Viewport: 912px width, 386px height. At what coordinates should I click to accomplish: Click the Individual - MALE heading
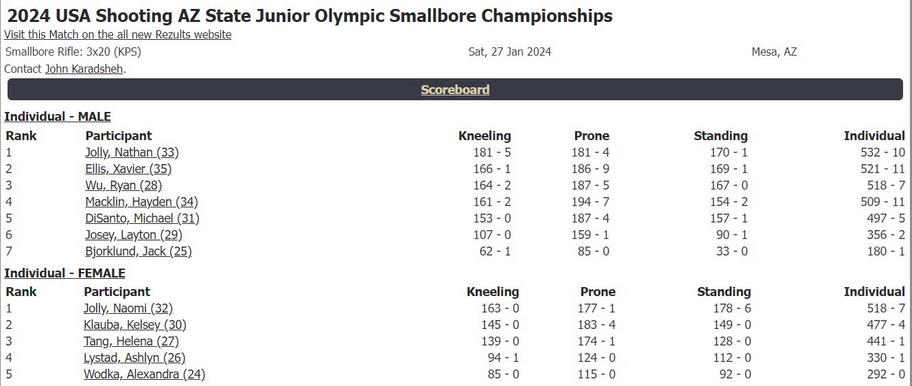point(58,117)
